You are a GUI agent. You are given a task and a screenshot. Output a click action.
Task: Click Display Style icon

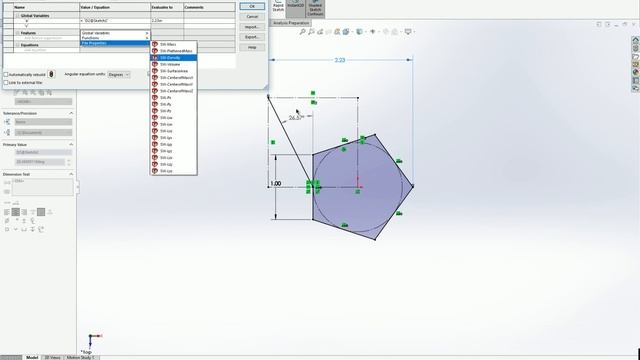pos(360,31)
